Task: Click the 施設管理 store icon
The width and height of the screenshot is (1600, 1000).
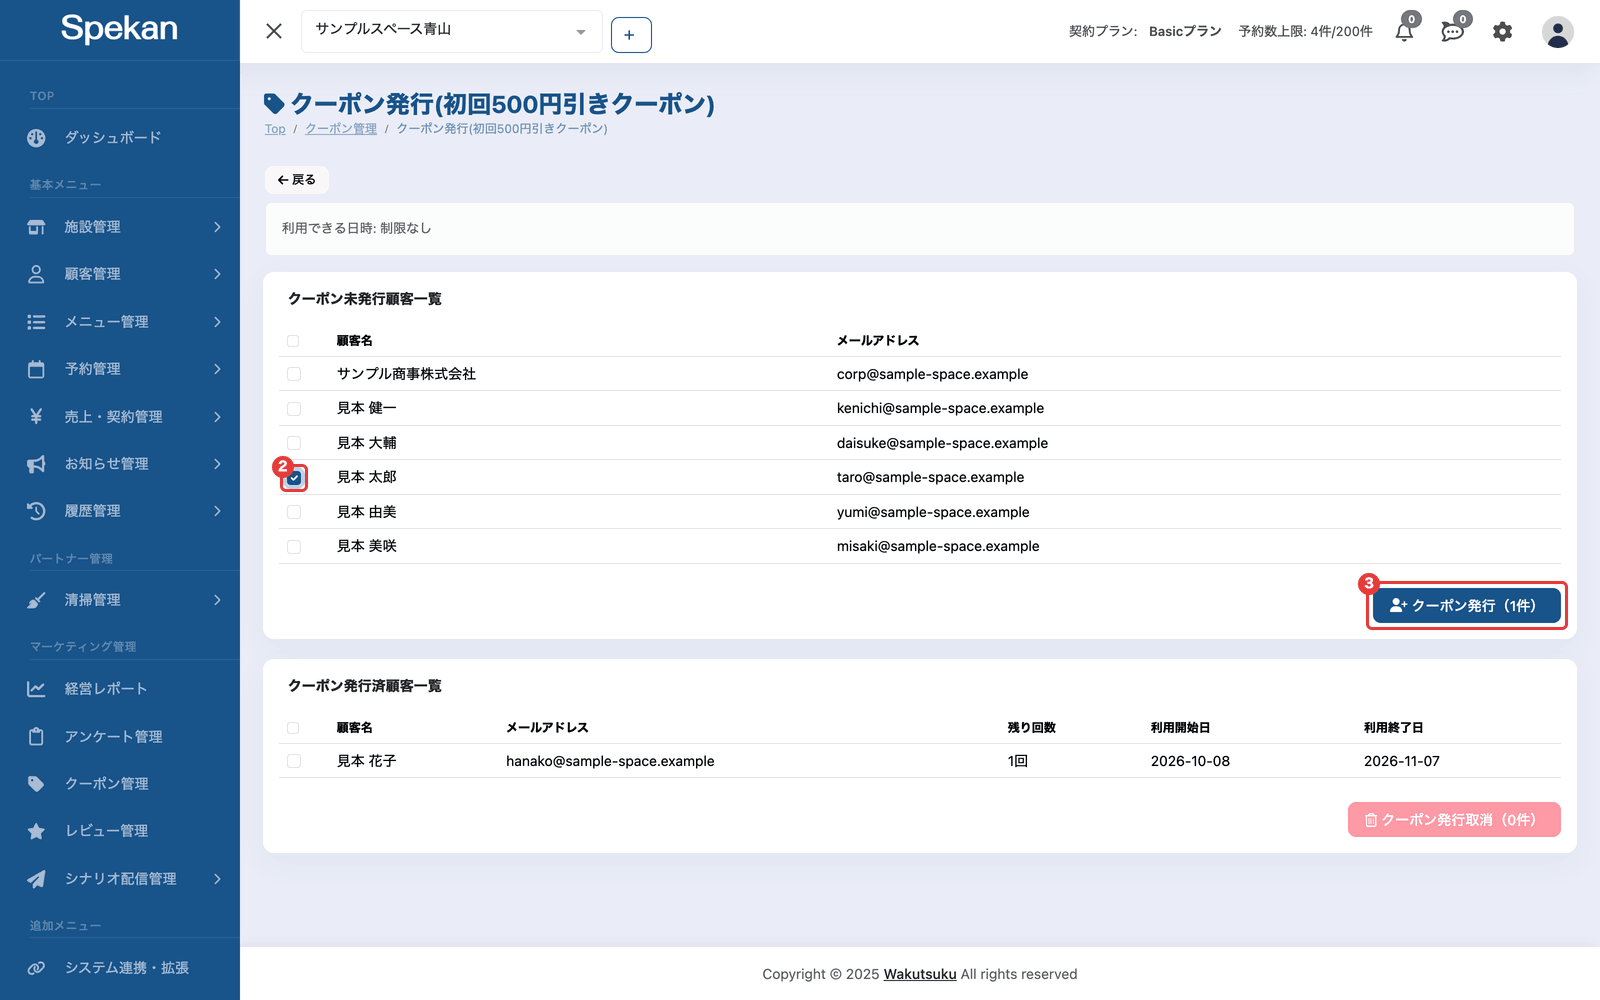Action: pyautogui.click(x=37, y=227)
